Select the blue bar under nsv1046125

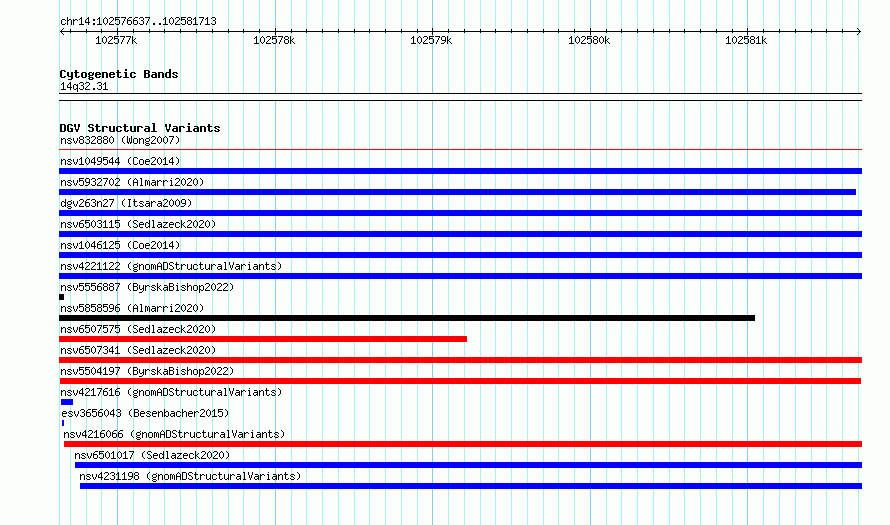(x=460, y=255)
